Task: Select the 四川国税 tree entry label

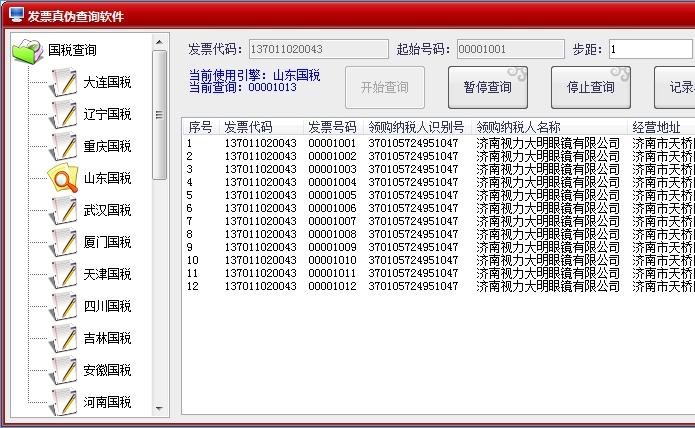Action: [x=107, y=306]
